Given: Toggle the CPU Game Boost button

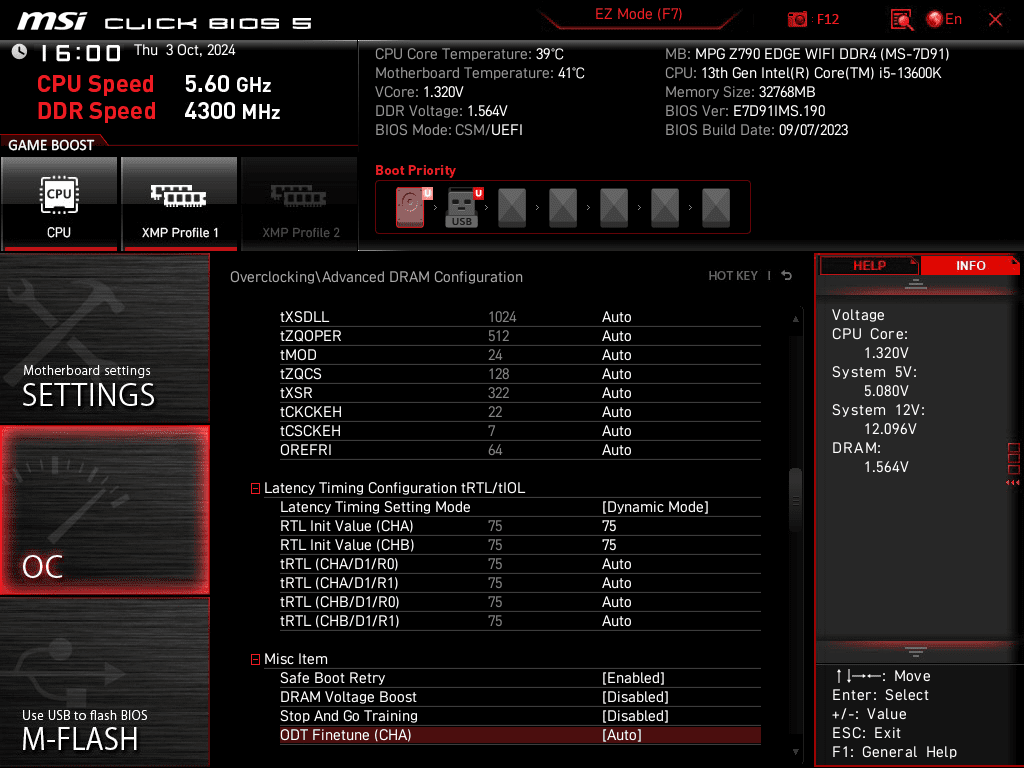Looking at the screenshot, I should (59, 204).
